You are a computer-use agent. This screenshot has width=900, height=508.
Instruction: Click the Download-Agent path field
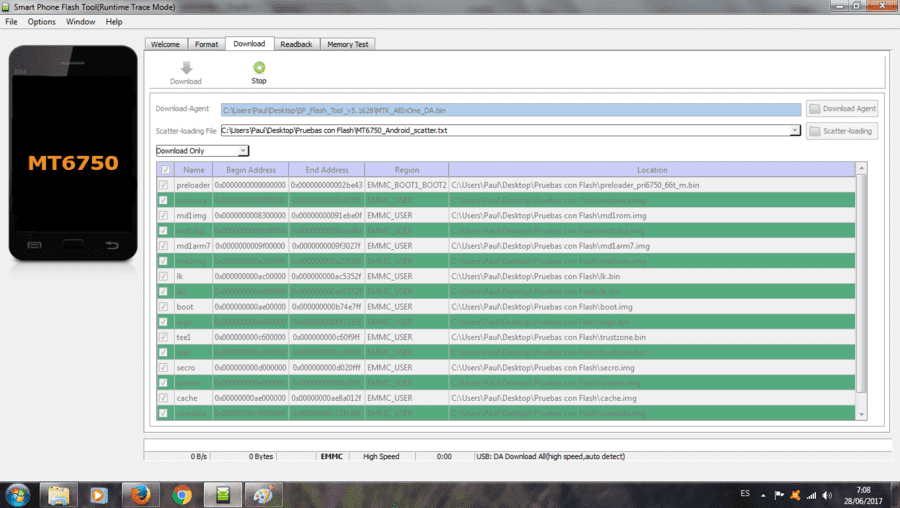[x=511, y=110]
